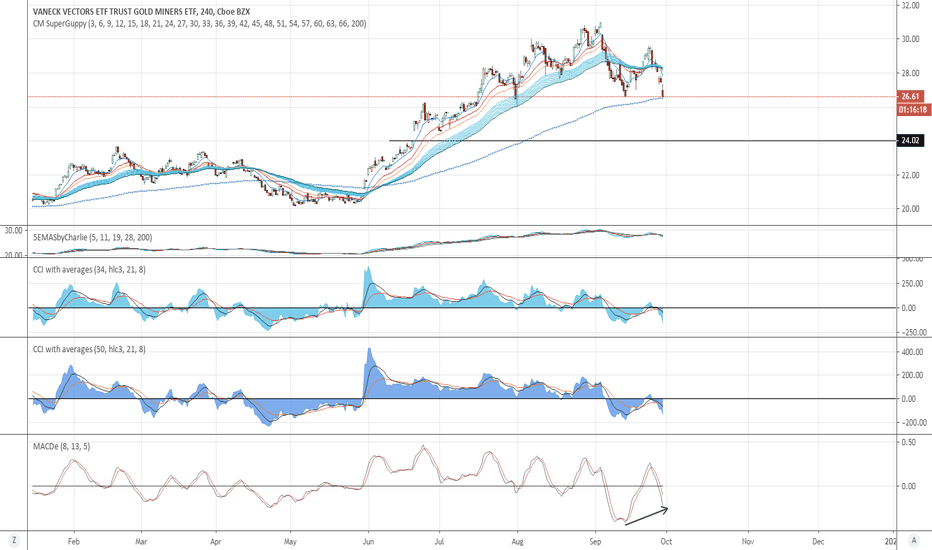Click the Dec label on the time axis
Viewport: 932px width, 550px height.
pyautogui.click(x=818, y=542)
